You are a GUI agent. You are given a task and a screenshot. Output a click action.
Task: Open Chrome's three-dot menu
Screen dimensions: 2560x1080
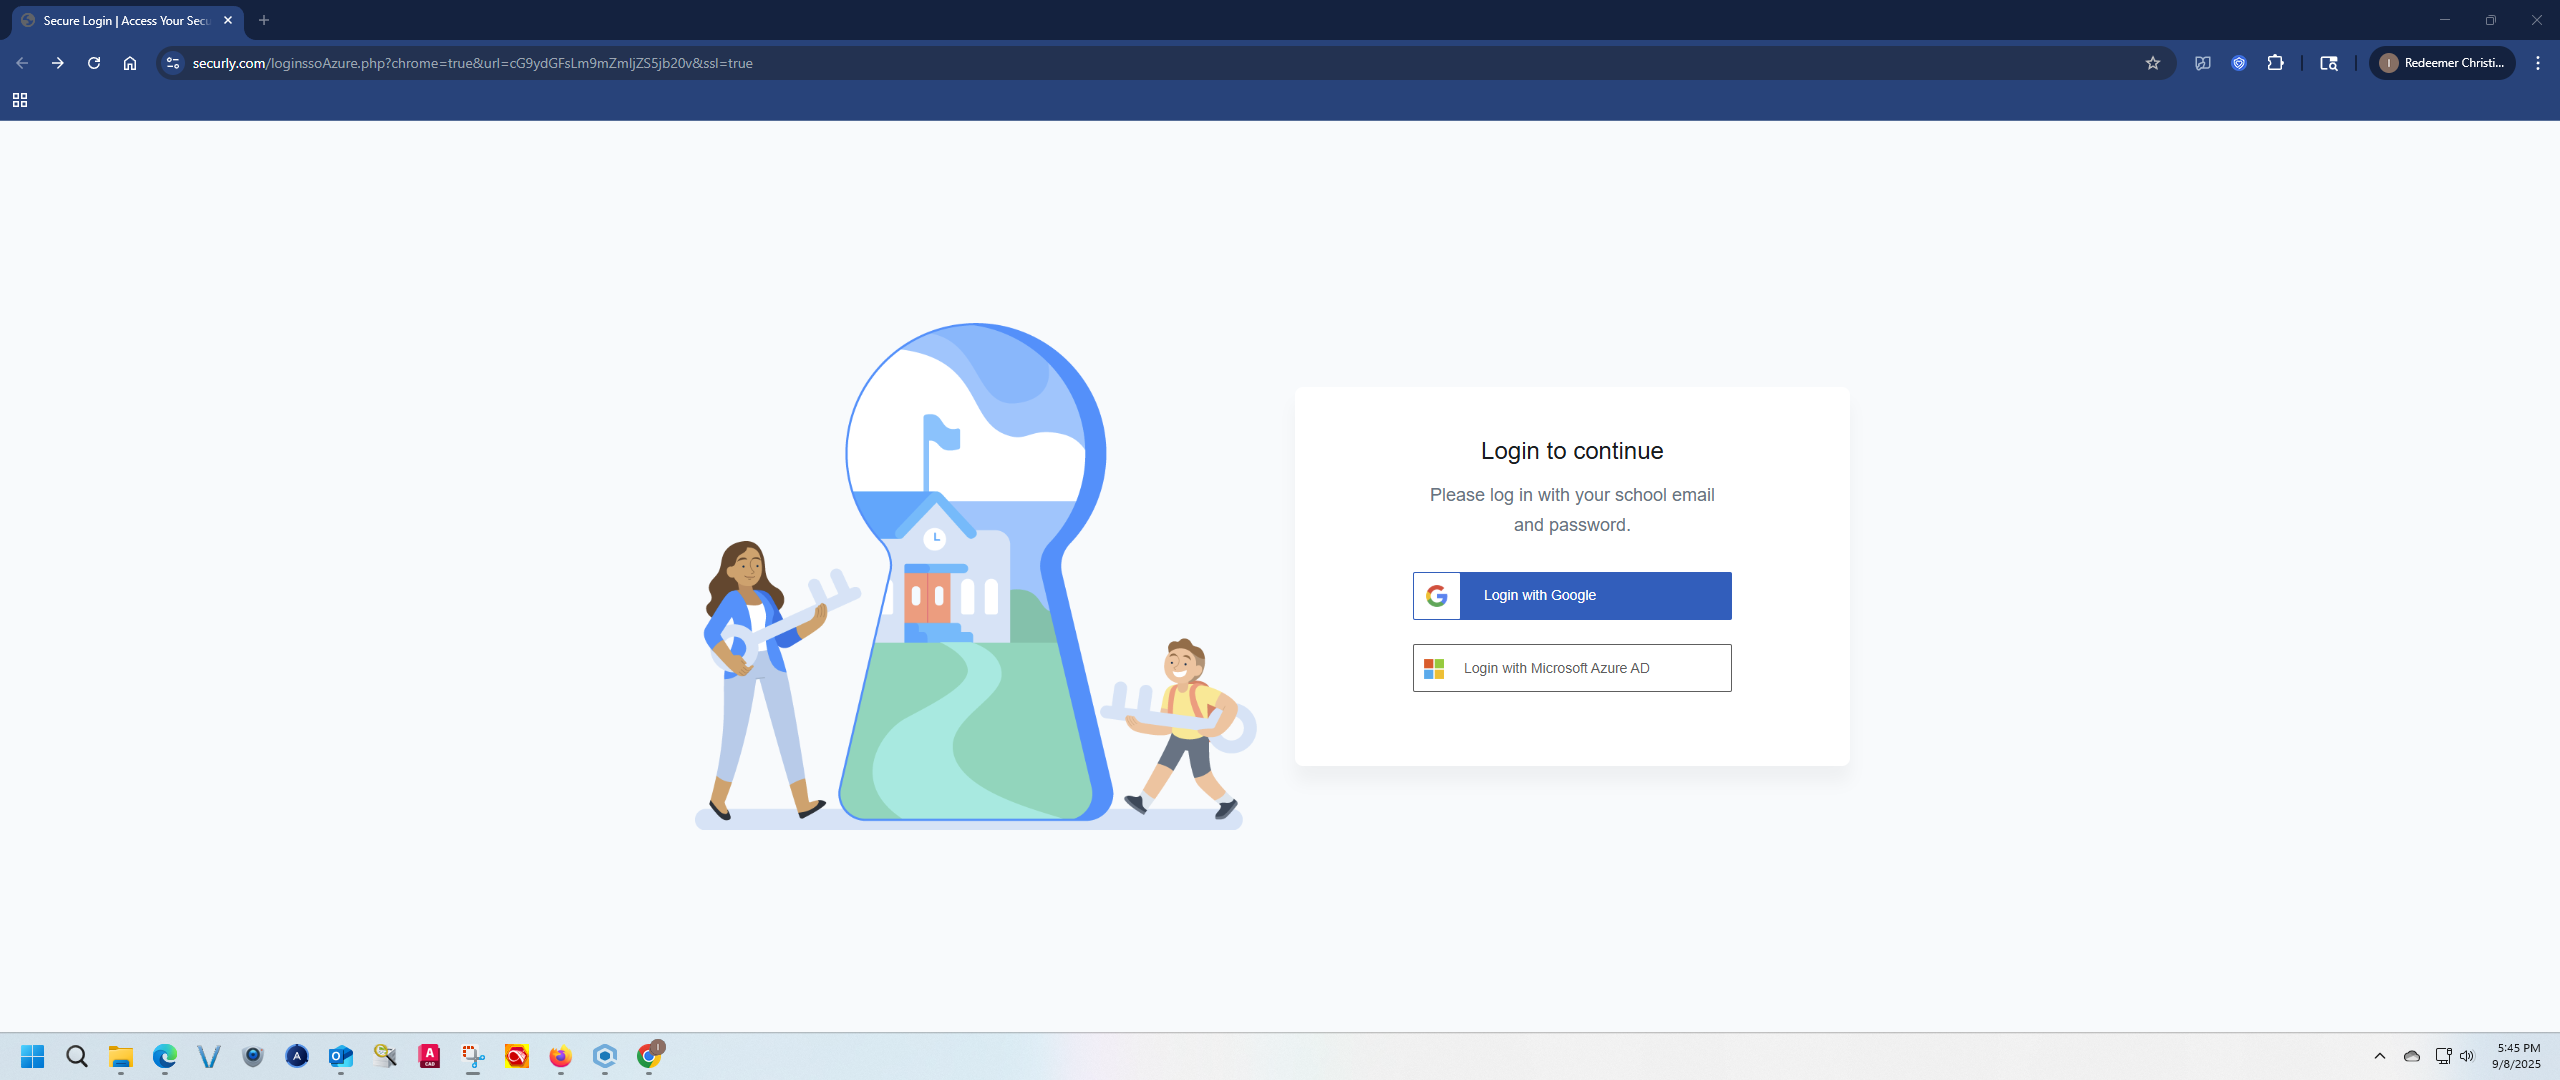coord(2538,63)
